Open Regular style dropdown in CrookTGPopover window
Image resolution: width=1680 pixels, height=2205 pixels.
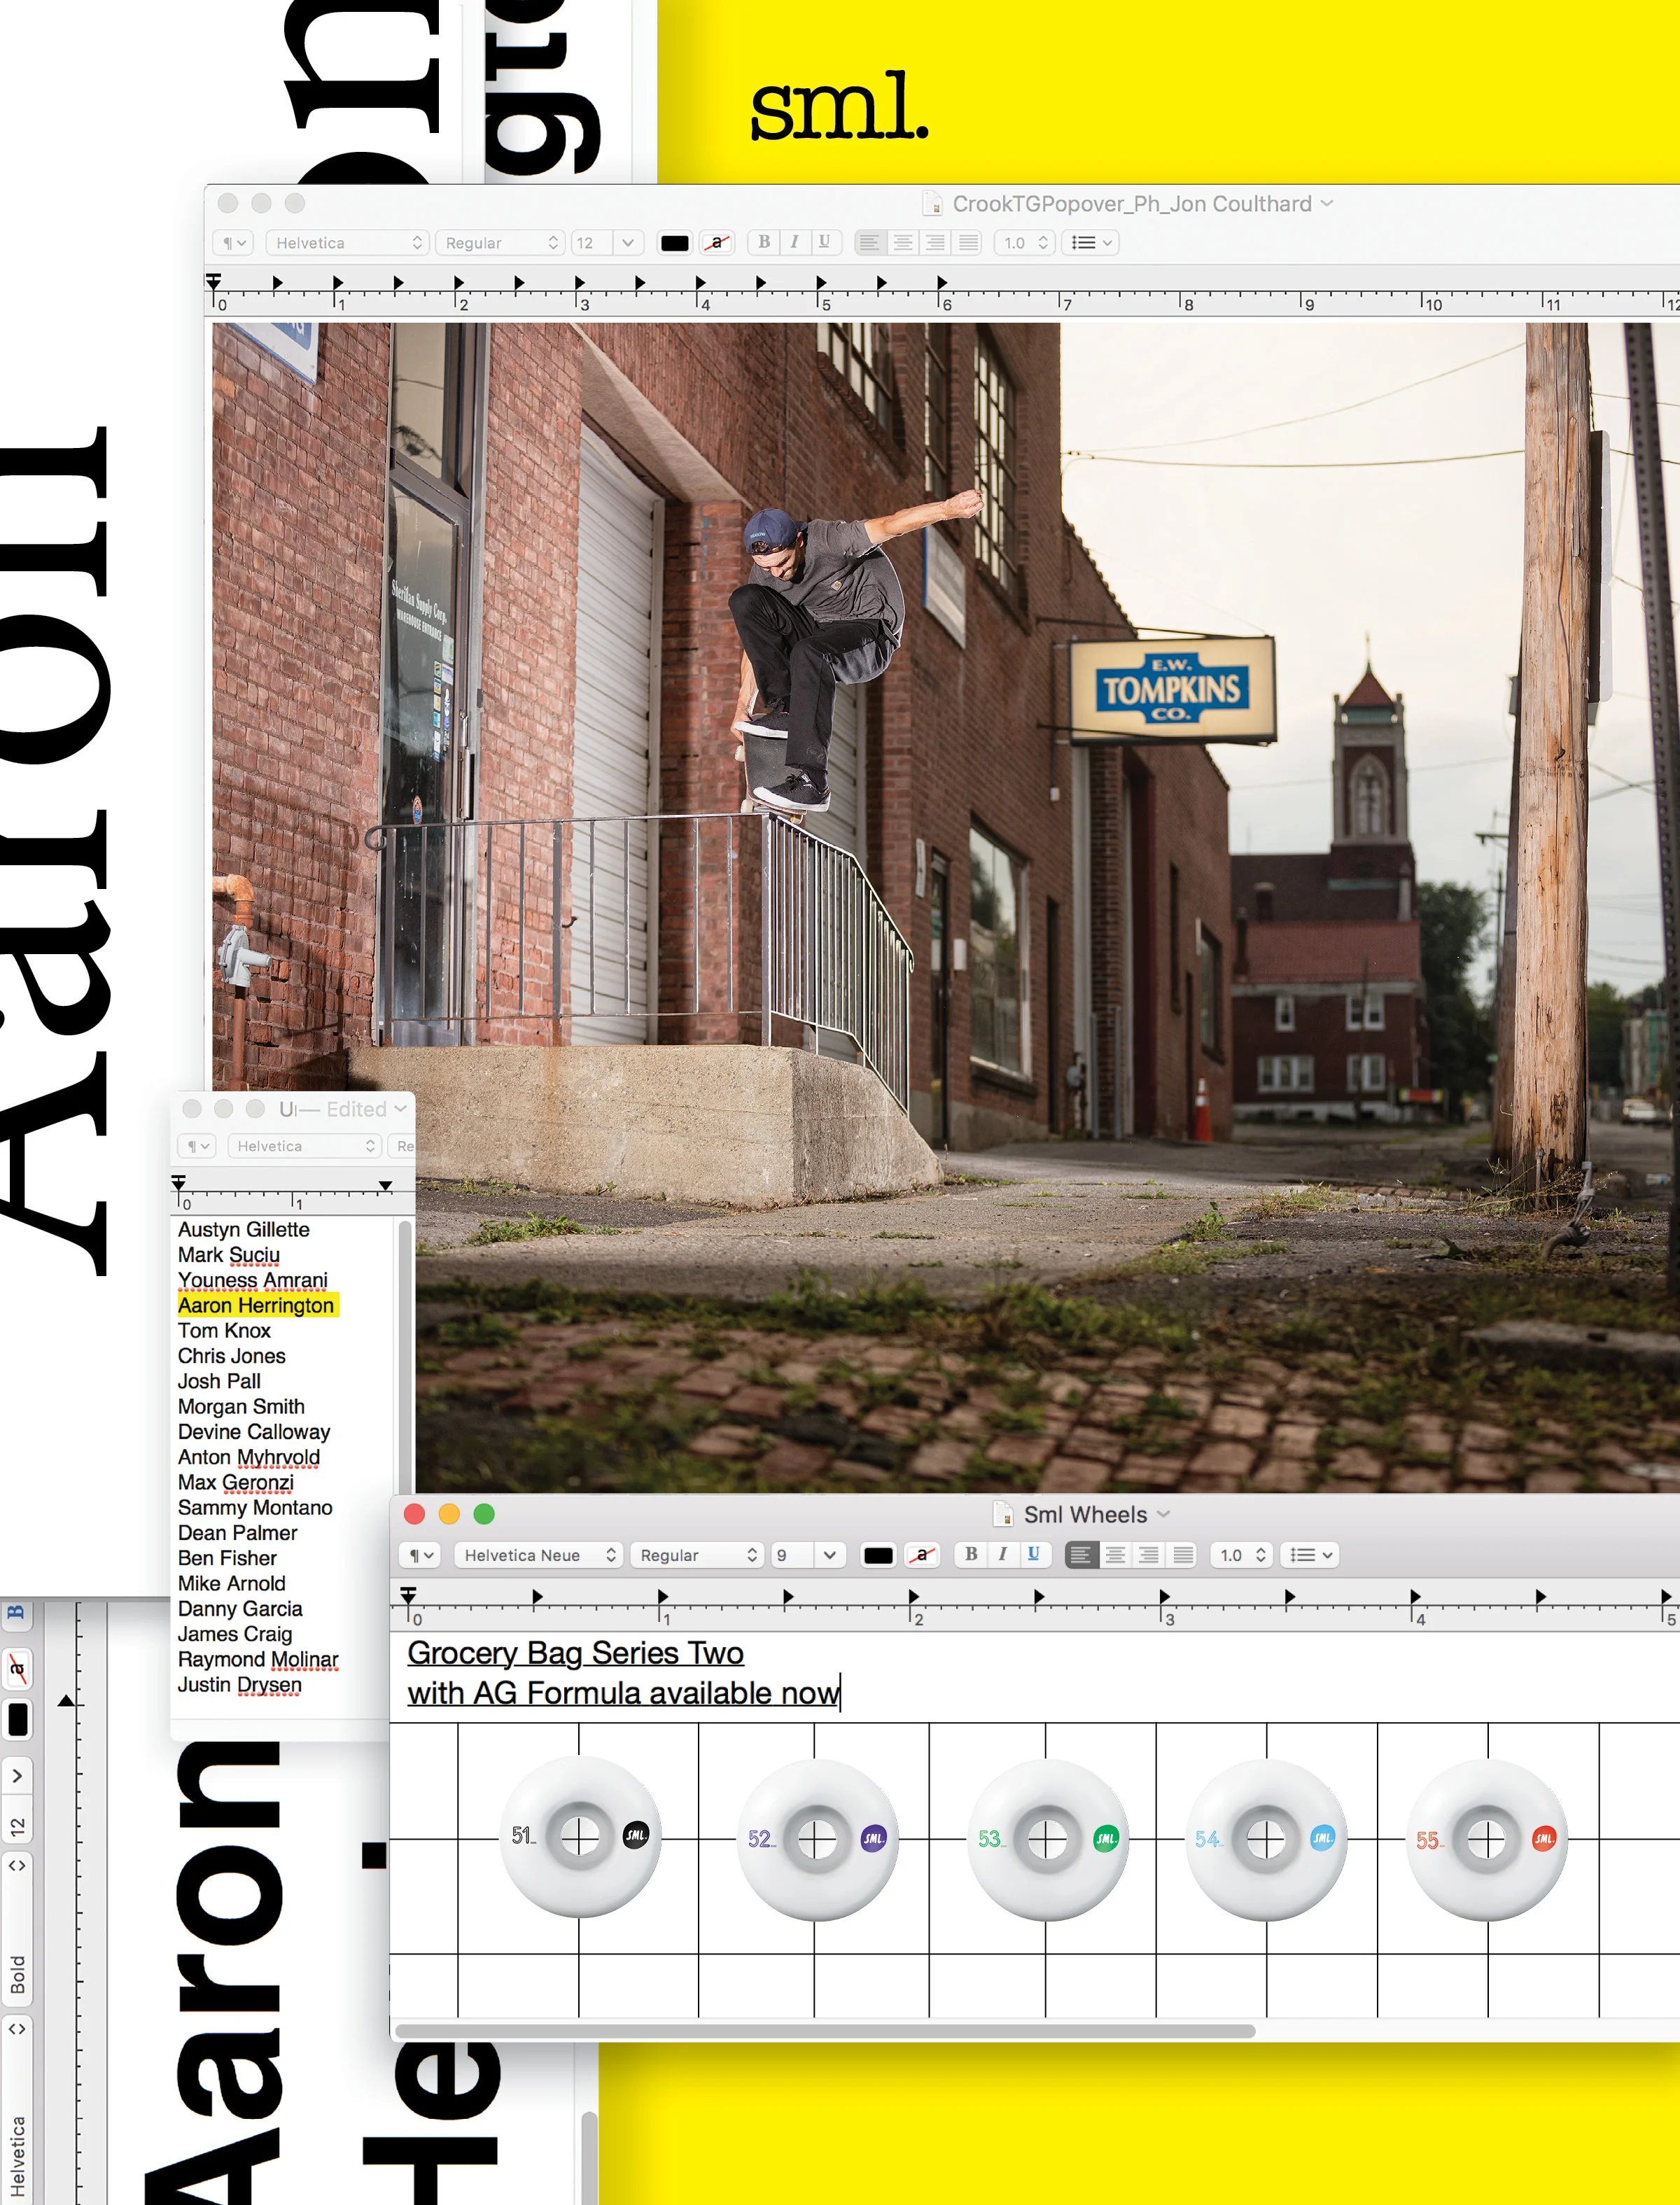(500, 243)
